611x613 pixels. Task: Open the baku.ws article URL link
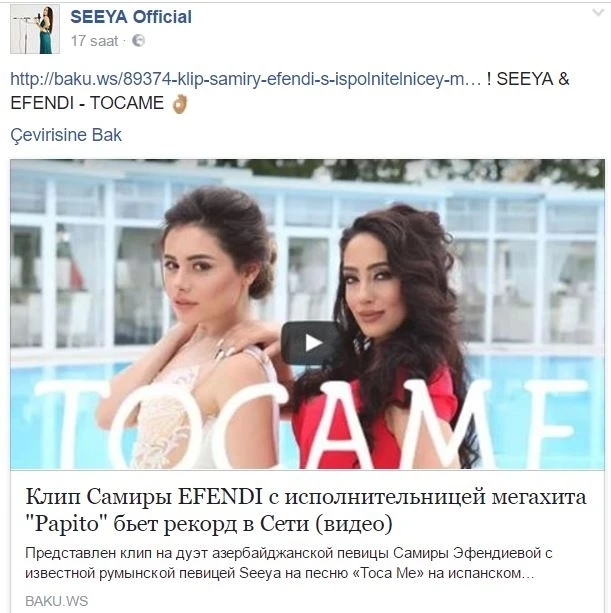tap(246, 79)
